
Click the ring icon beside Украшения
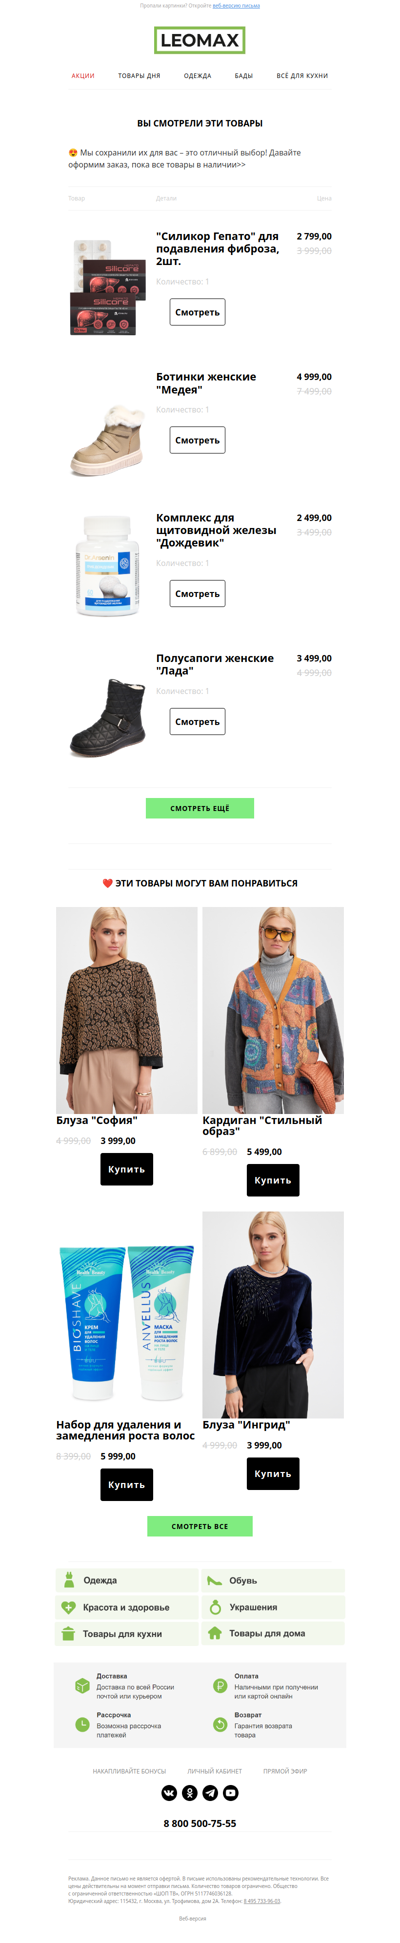[214, 1607]
